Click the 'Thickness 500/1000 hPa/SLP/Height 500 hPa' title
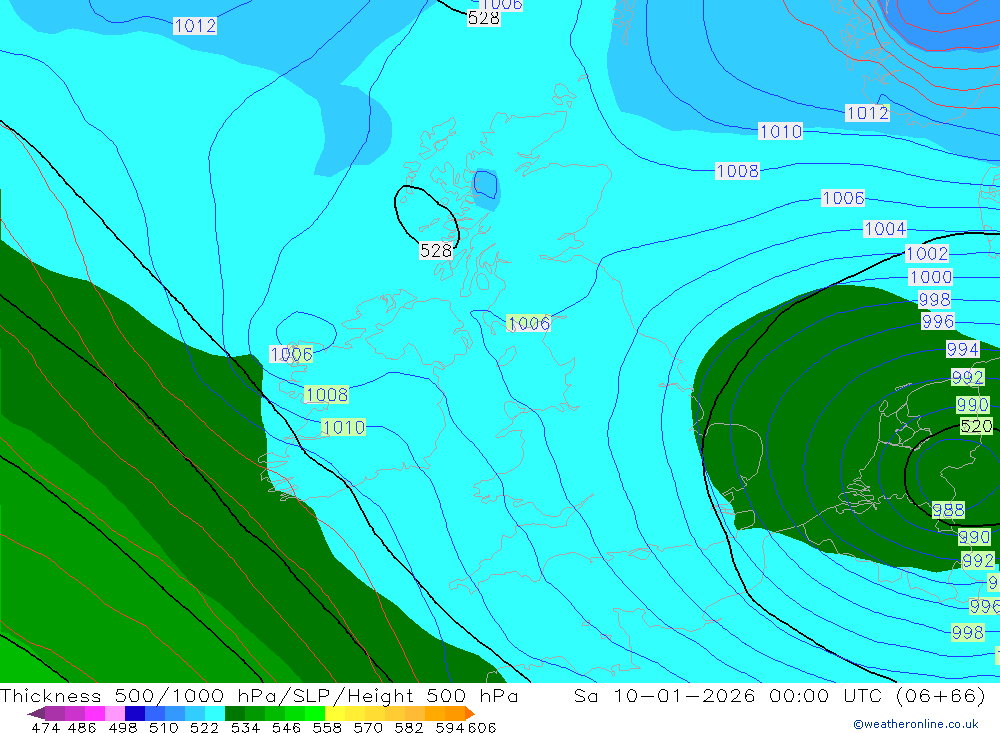 click(x=259, y=695)
